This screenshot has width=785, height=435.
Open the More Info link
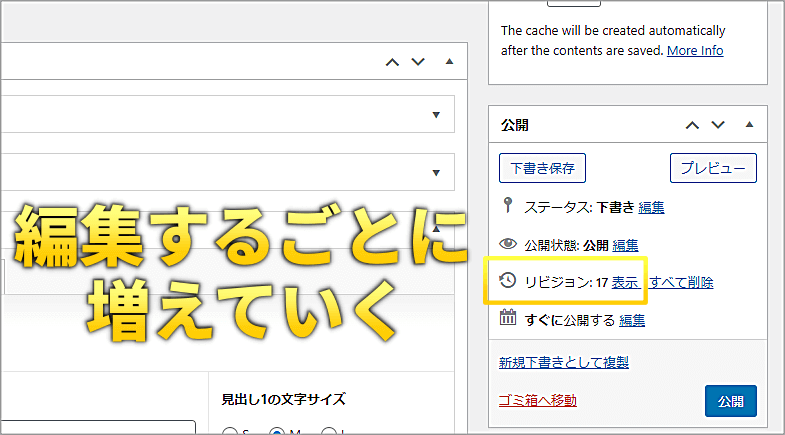pyautogui.click(x=695, y=51)
